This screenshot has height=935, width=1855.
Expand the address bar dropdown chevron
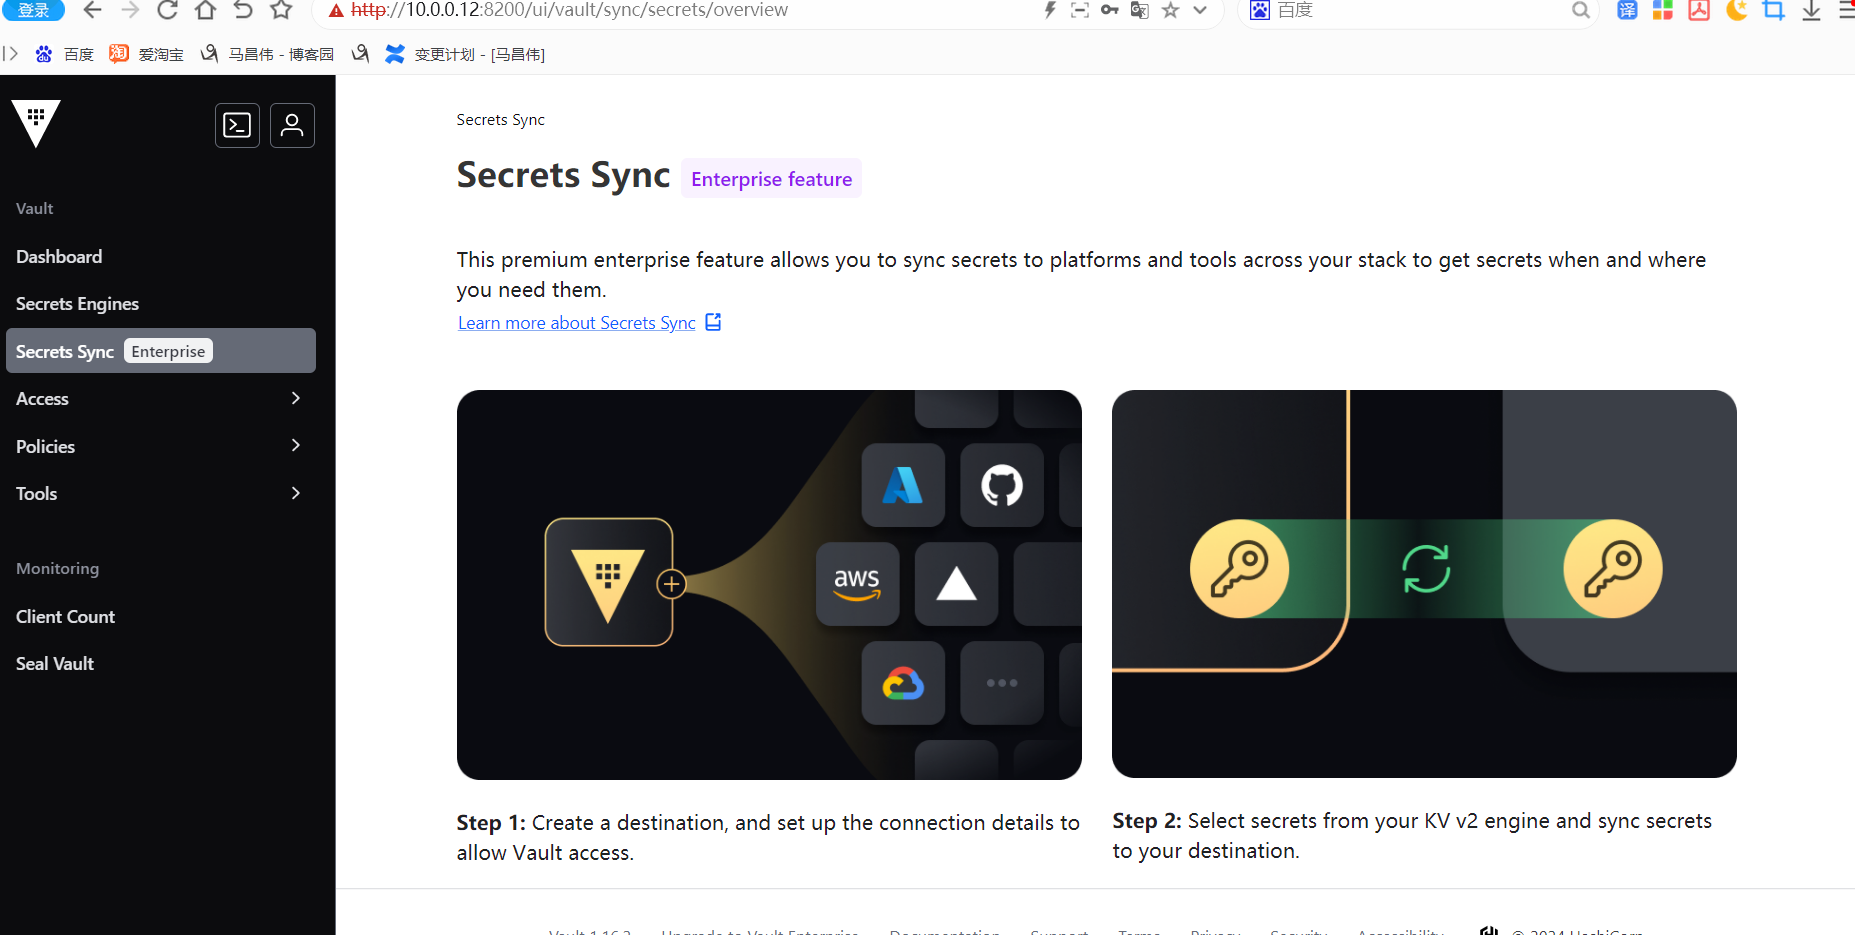pos(1200,10)
